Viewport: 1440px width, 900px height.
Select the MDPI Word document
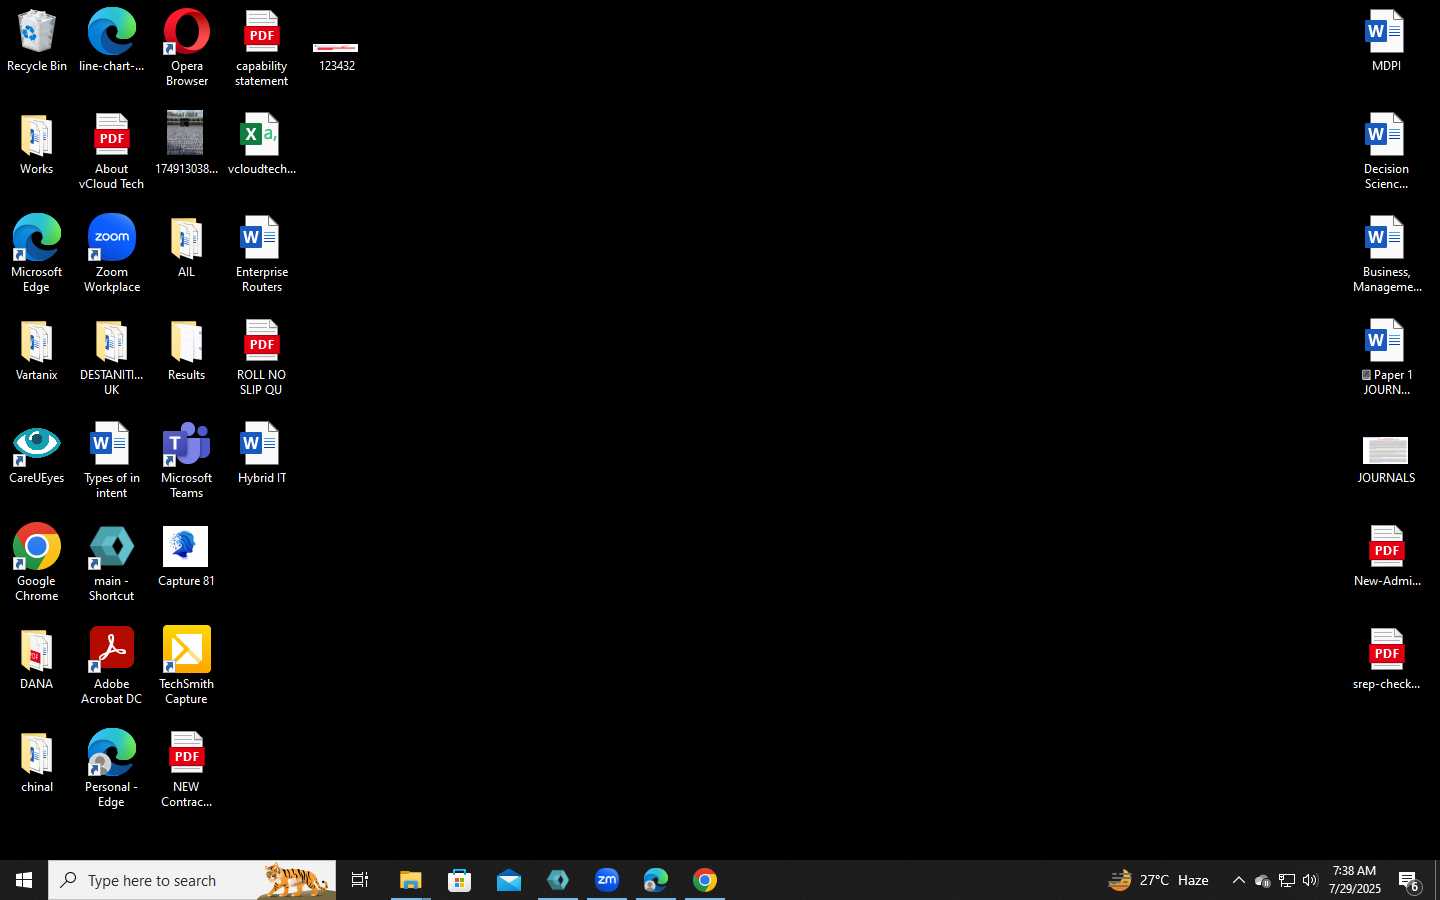pos(1386,41)
